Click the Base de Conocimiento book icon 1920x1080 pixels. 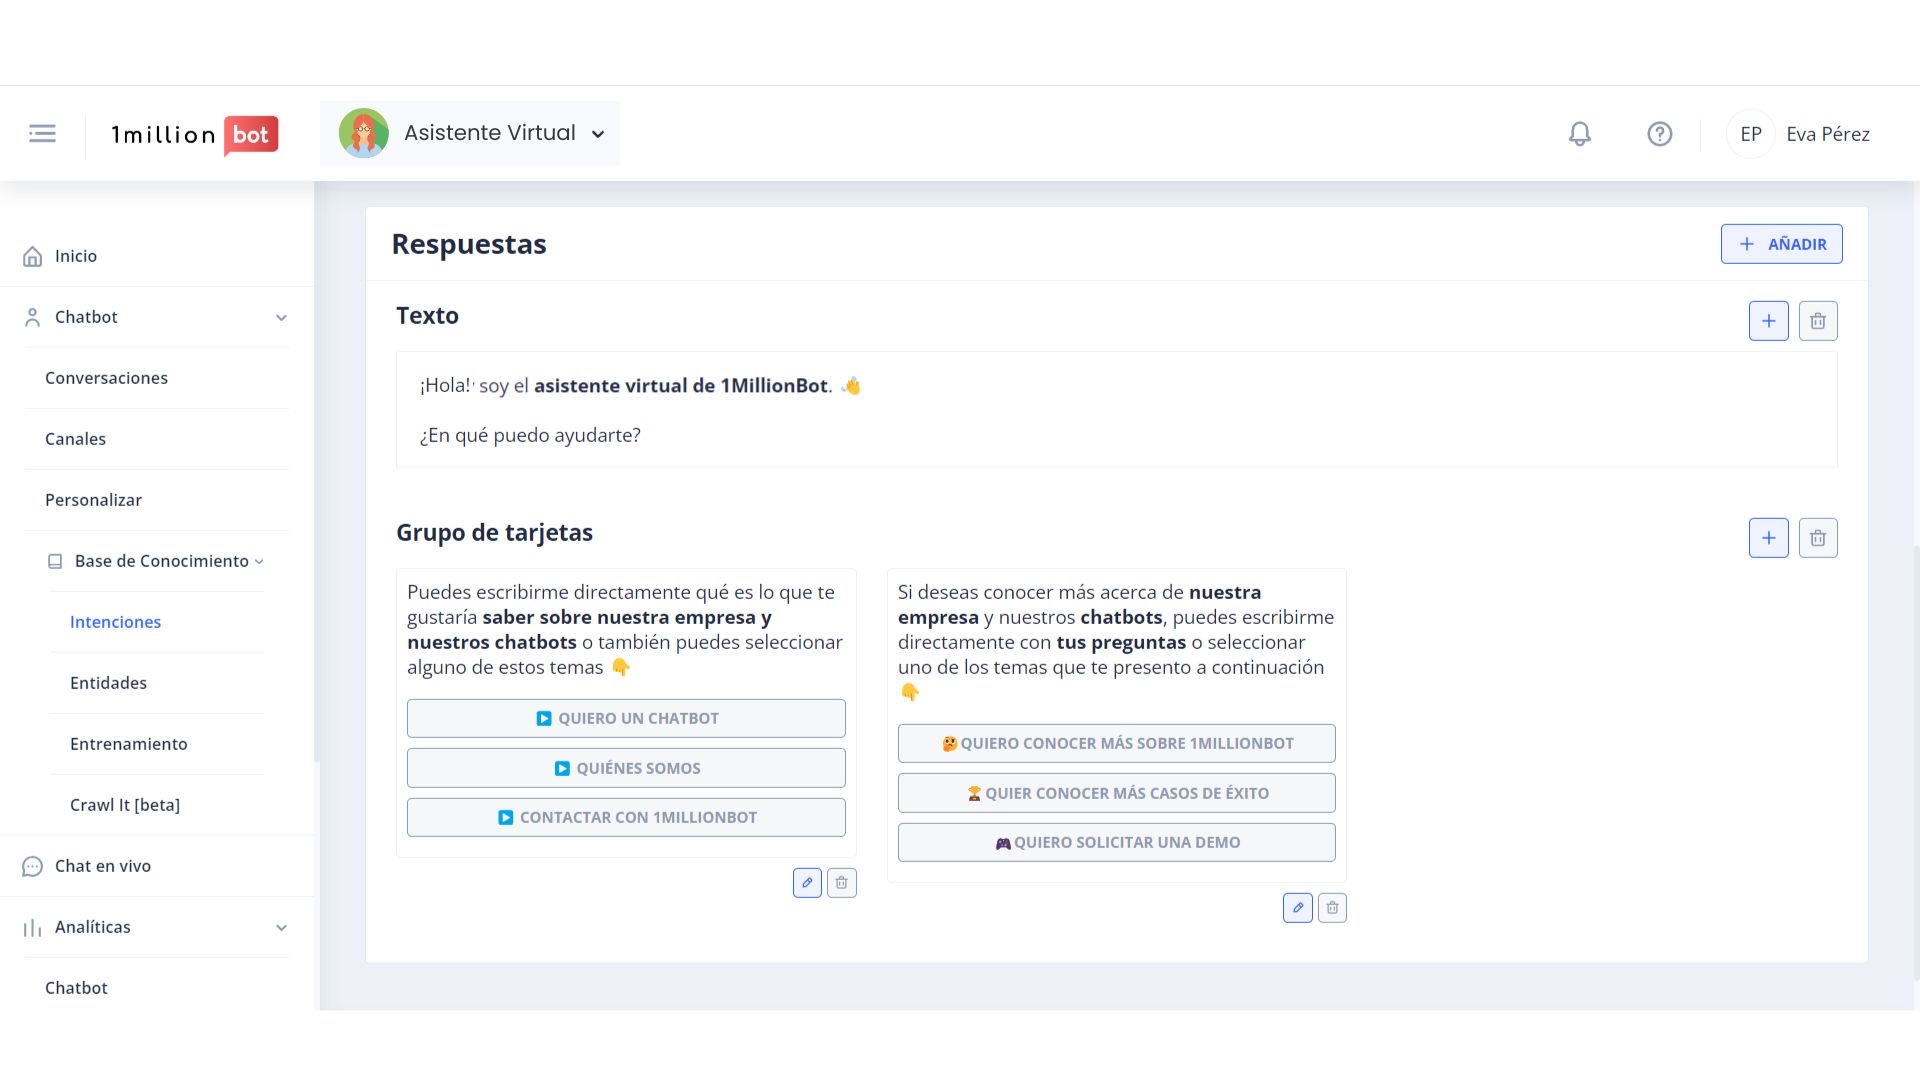pos(55,562)
